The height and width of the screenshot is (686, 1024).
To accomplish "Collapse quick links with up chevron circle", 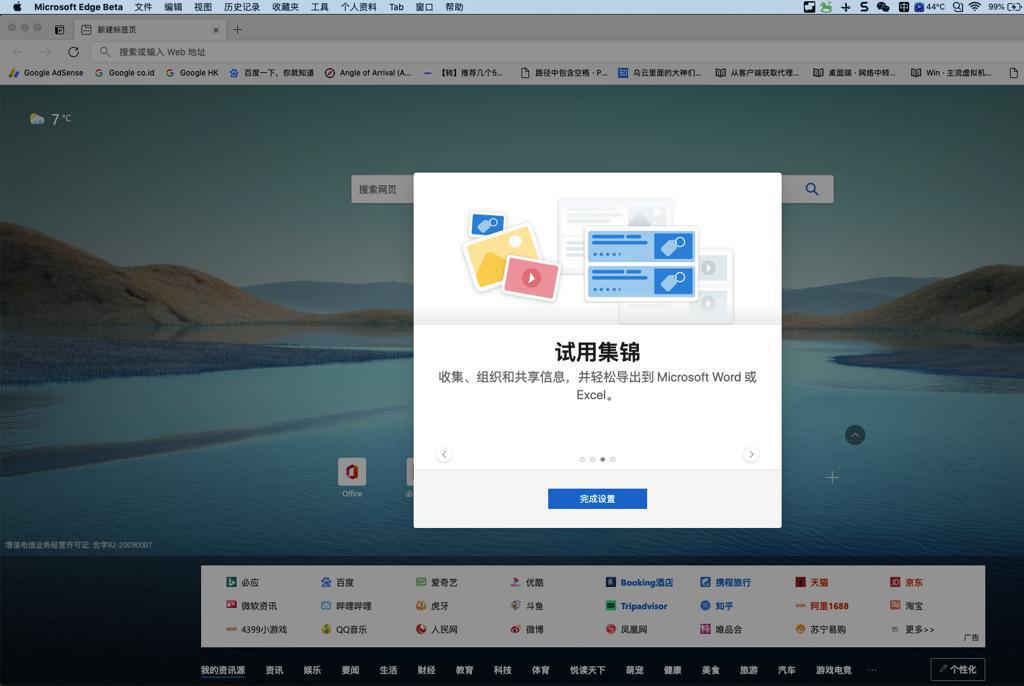I will pos(855,435).
